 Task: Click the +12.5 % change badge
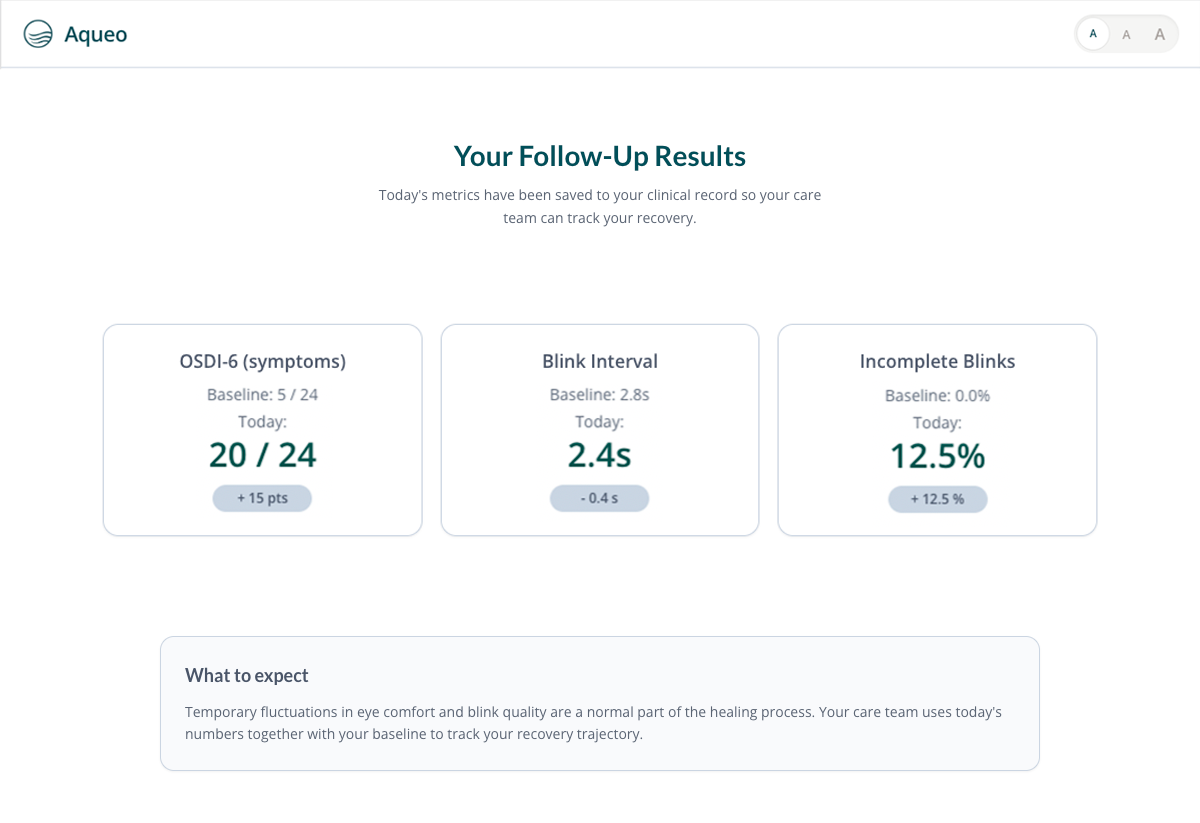point(937,499)
